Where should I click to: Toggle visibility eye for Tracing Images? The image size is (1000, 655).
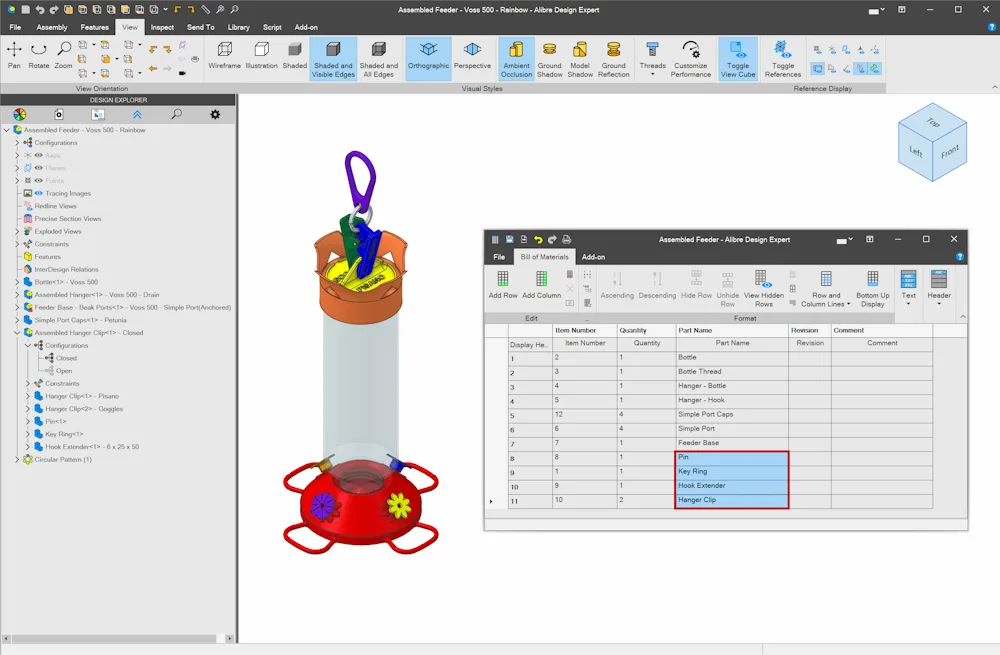pyautogui.click(x=38, y=193)
